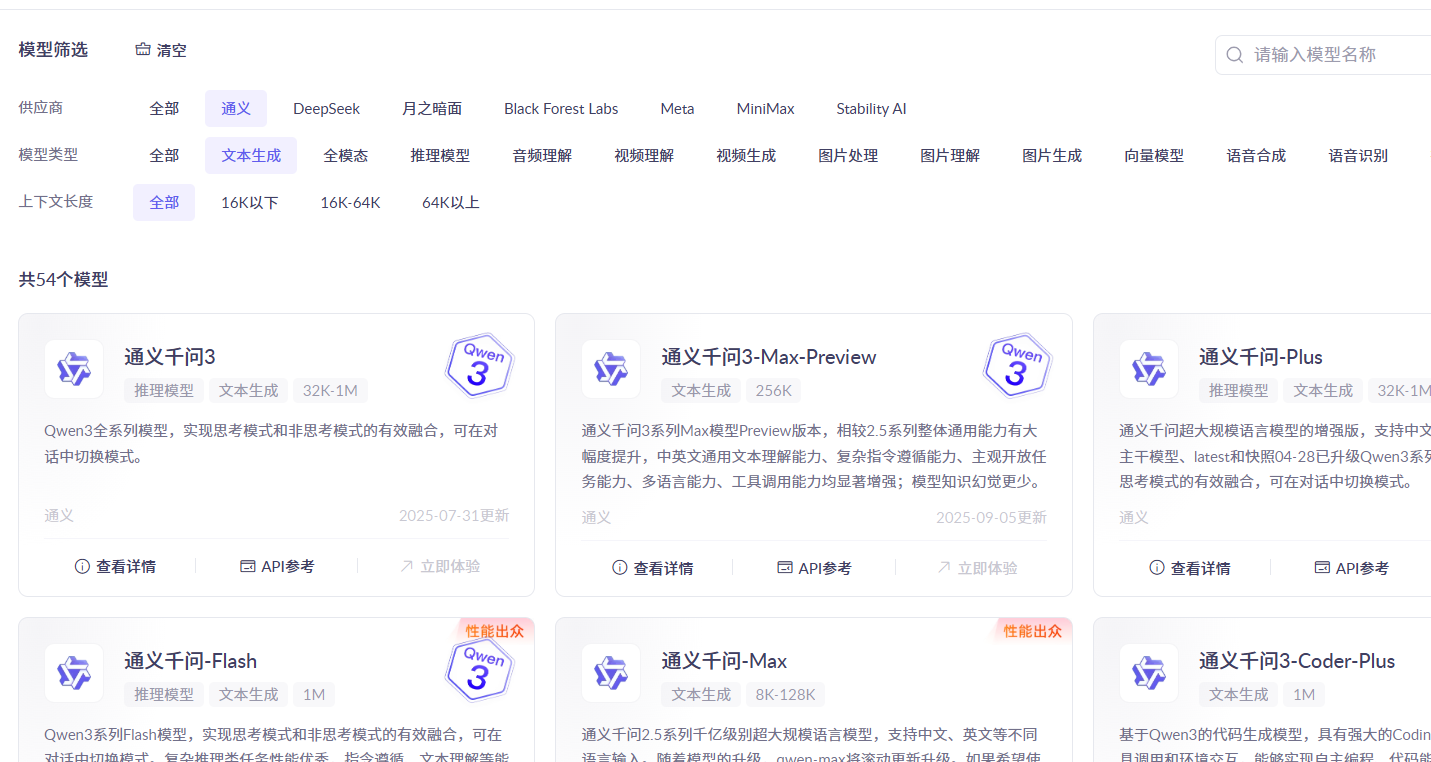The height and width of the screenshot is (762, 1431).
Task: Select the 音频理解 model type filter
Action: [542, 155]
